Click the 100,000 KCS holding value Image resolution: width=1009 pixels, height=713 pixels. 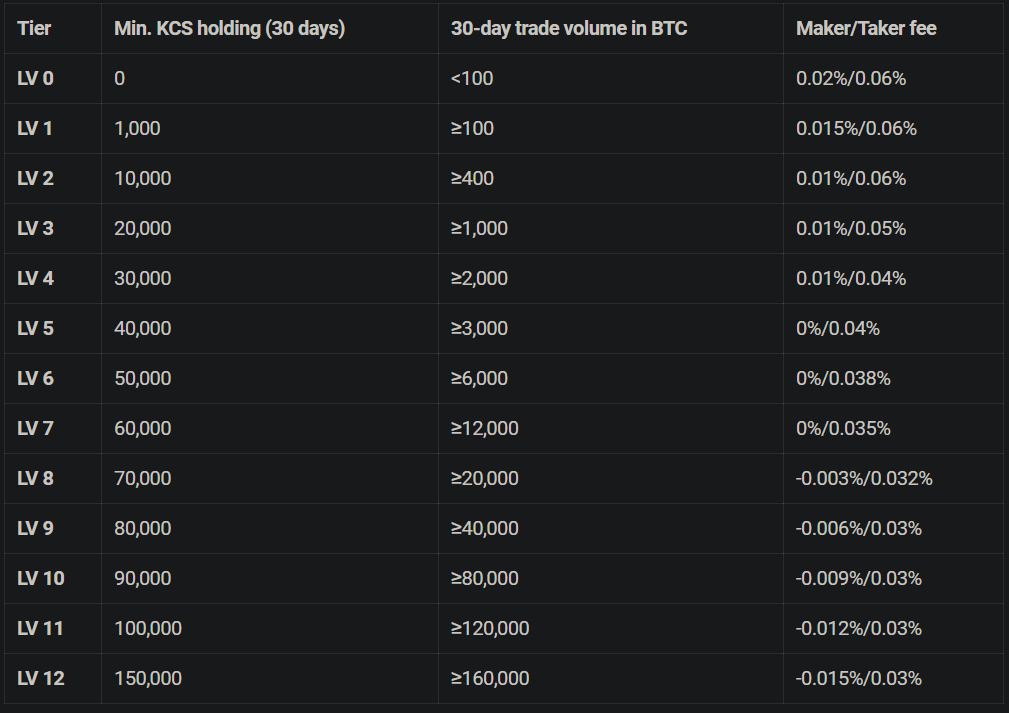(148, 628)
